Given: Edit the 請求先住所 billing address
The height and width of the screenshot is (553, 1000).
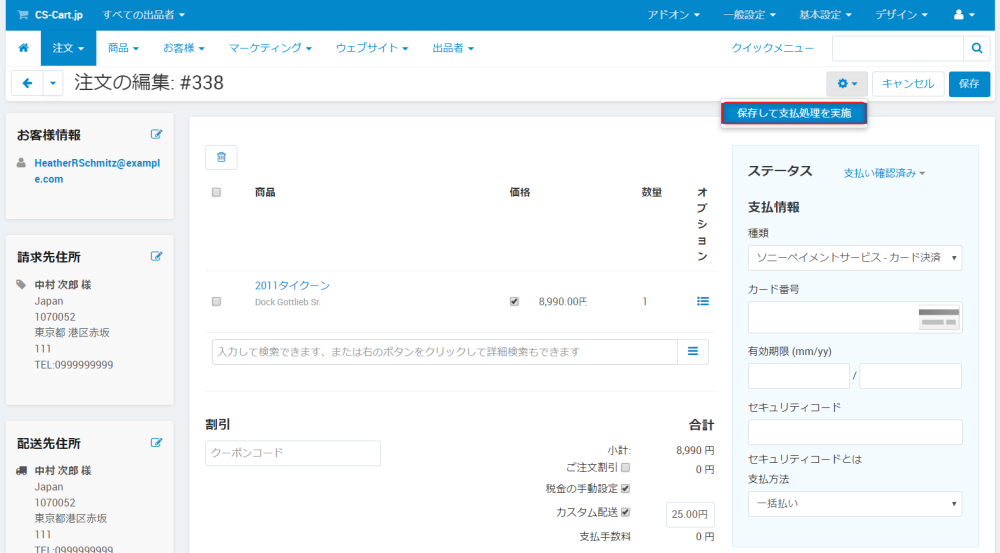Looking at the screenshot, I should point(156,256).
